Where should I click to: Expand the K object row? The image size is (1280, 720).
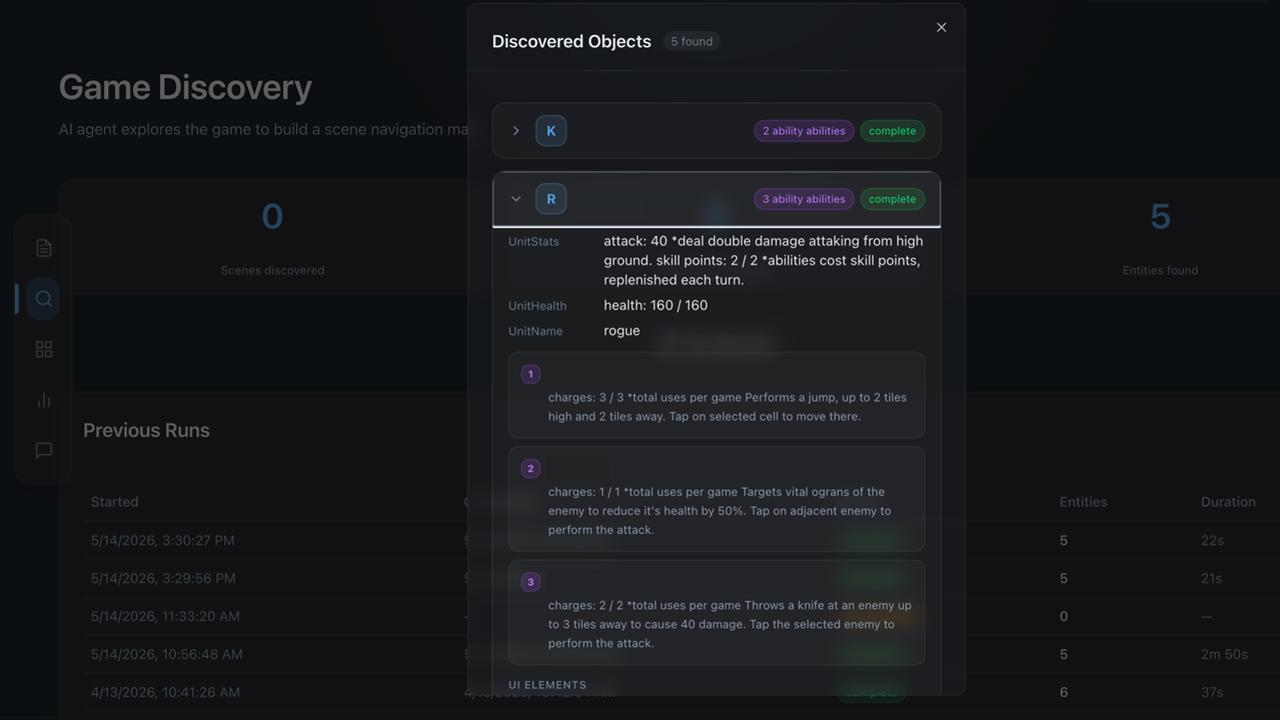coord(516,131)
